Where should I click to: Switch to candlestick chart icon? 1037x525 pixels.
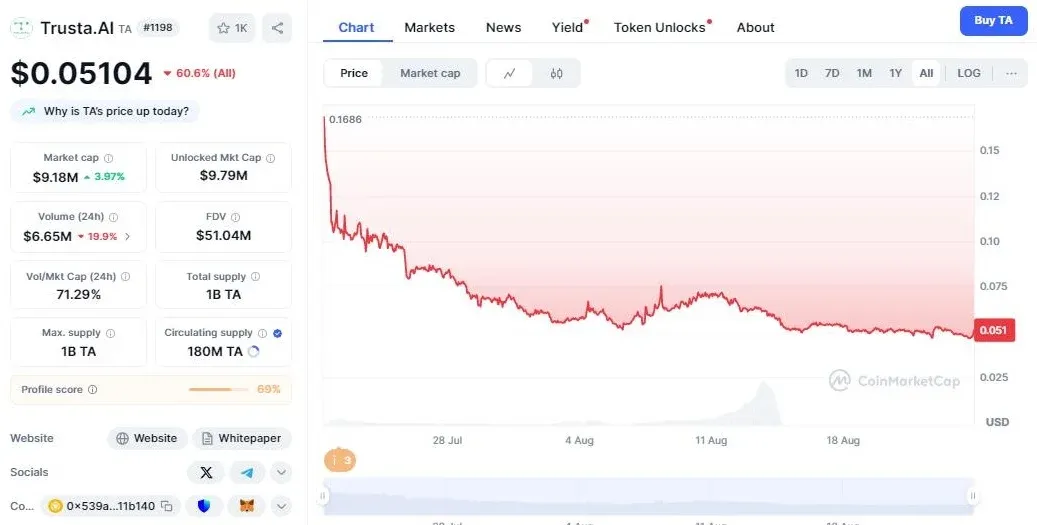pyautogui.click(x=557, y=73)
